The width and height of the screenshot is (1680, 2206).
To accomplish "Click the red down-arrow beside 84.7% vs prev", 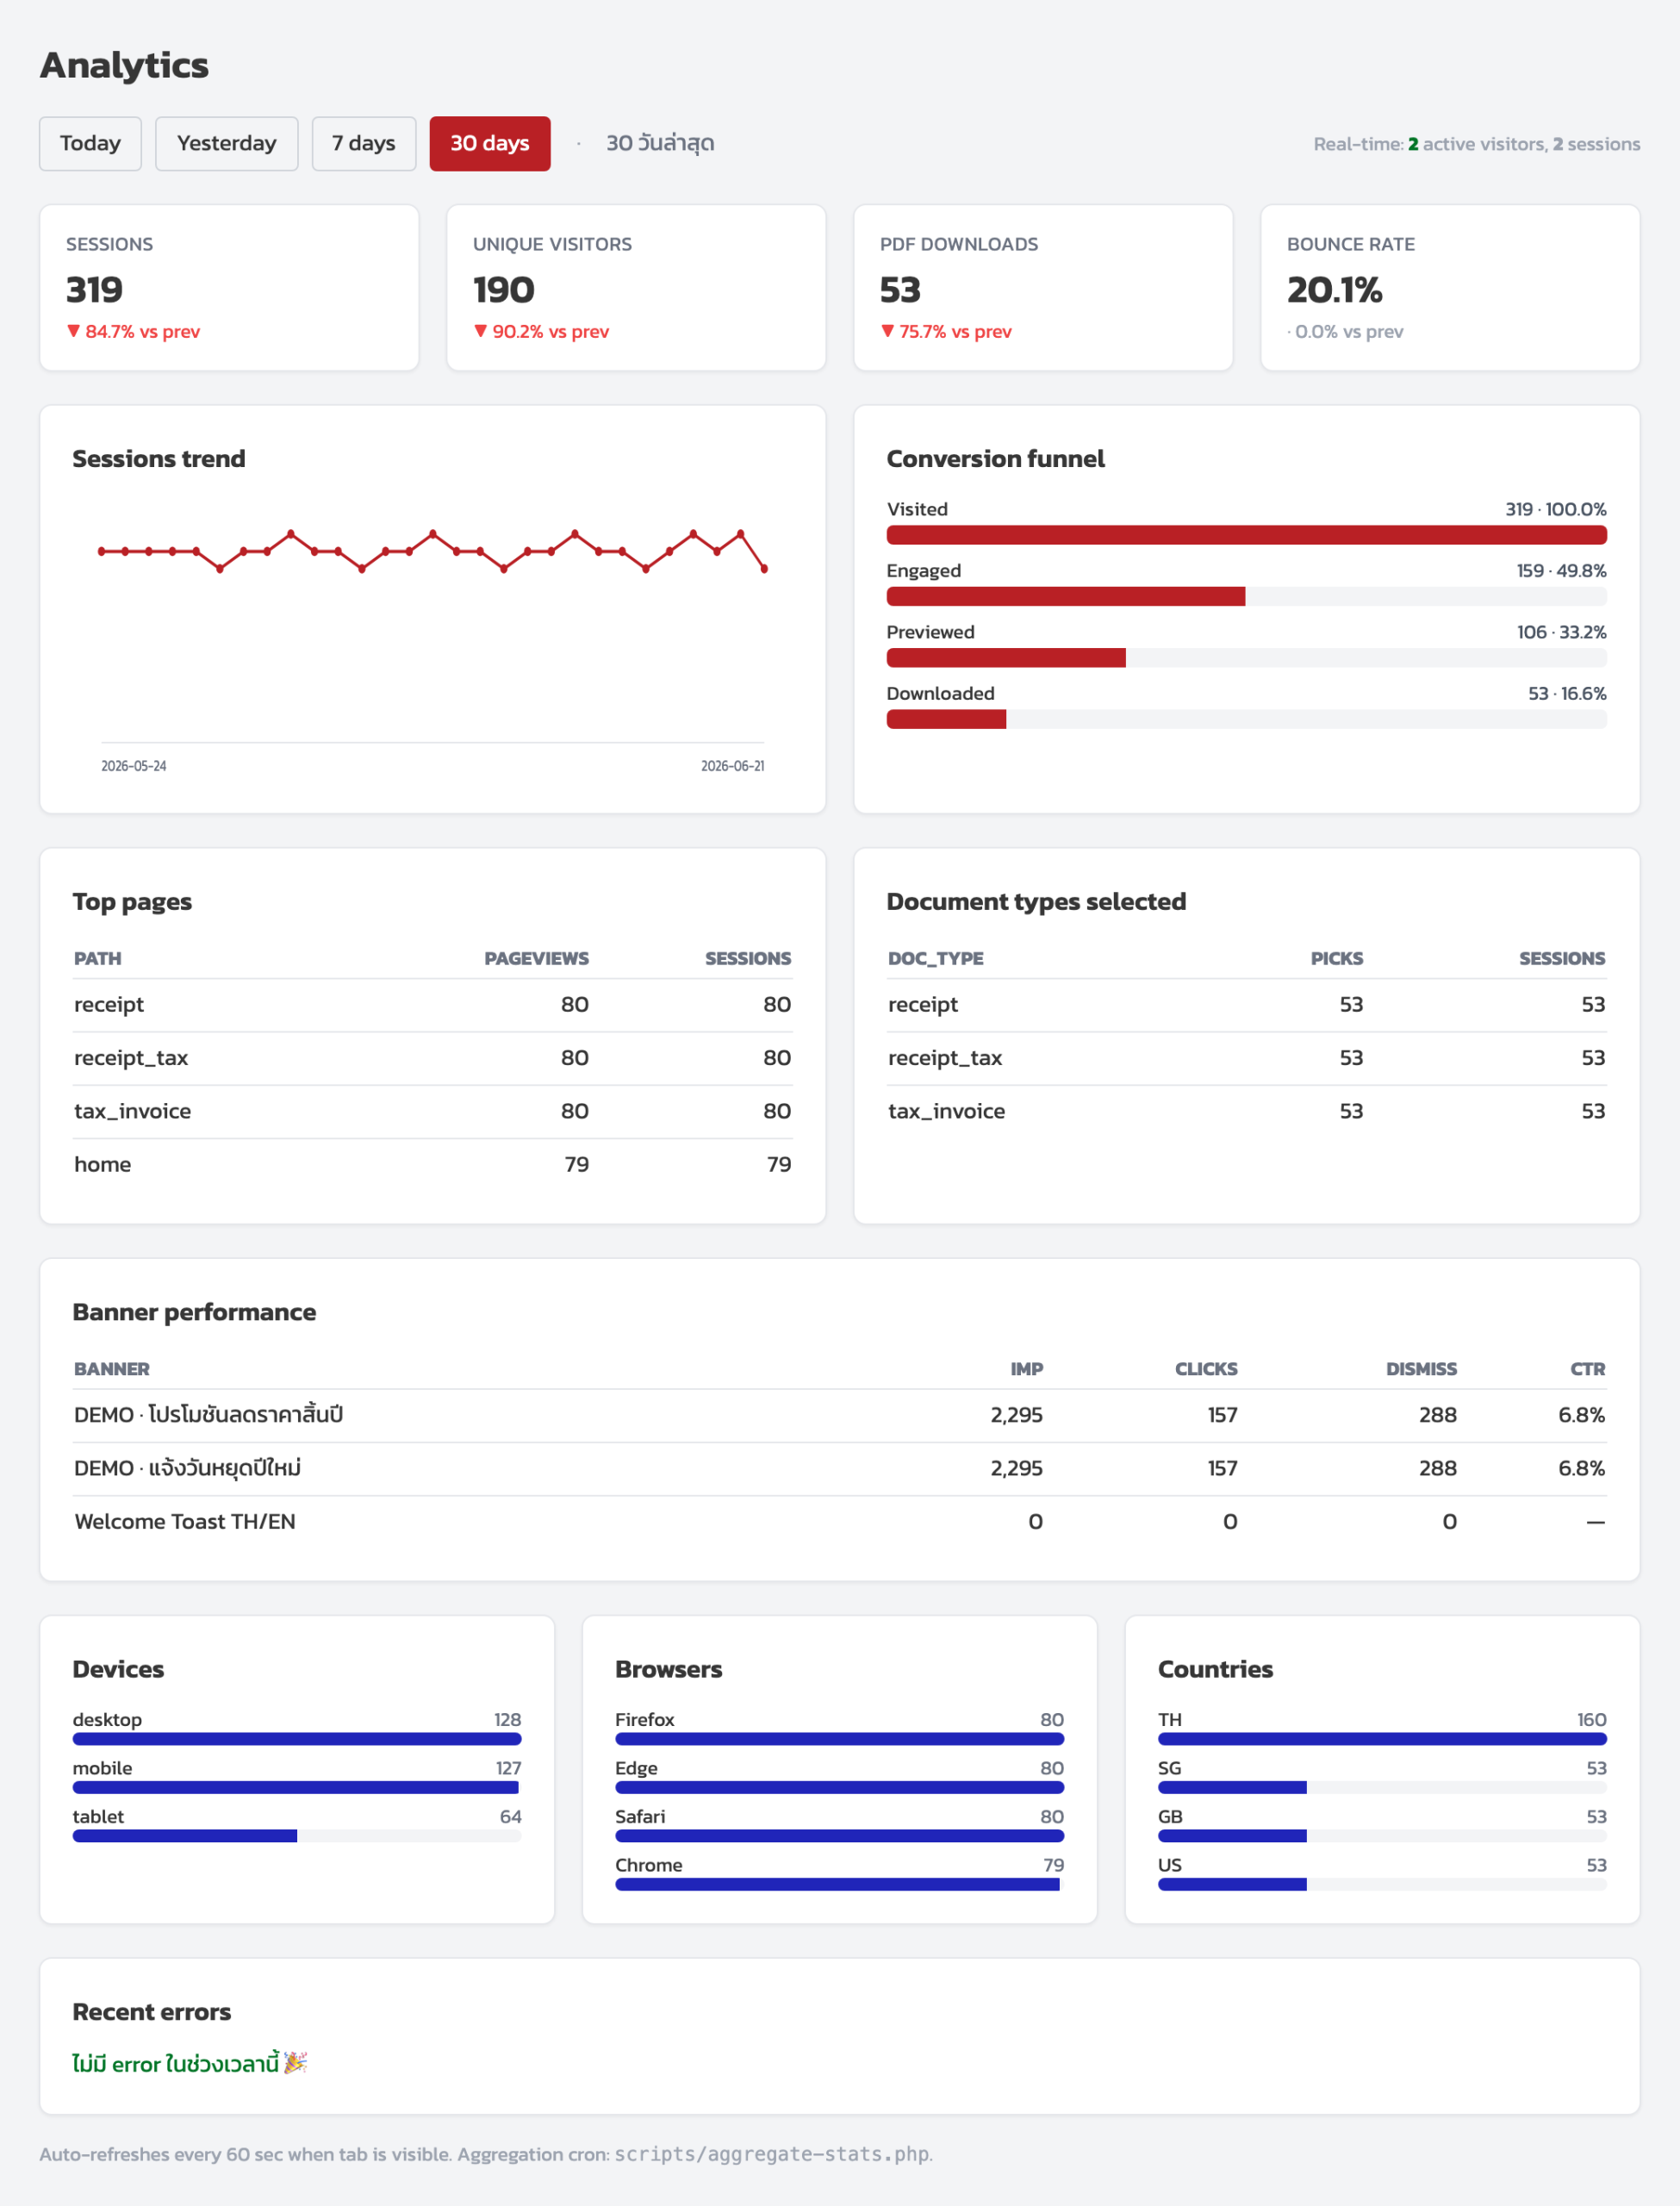I will point(73,331).
